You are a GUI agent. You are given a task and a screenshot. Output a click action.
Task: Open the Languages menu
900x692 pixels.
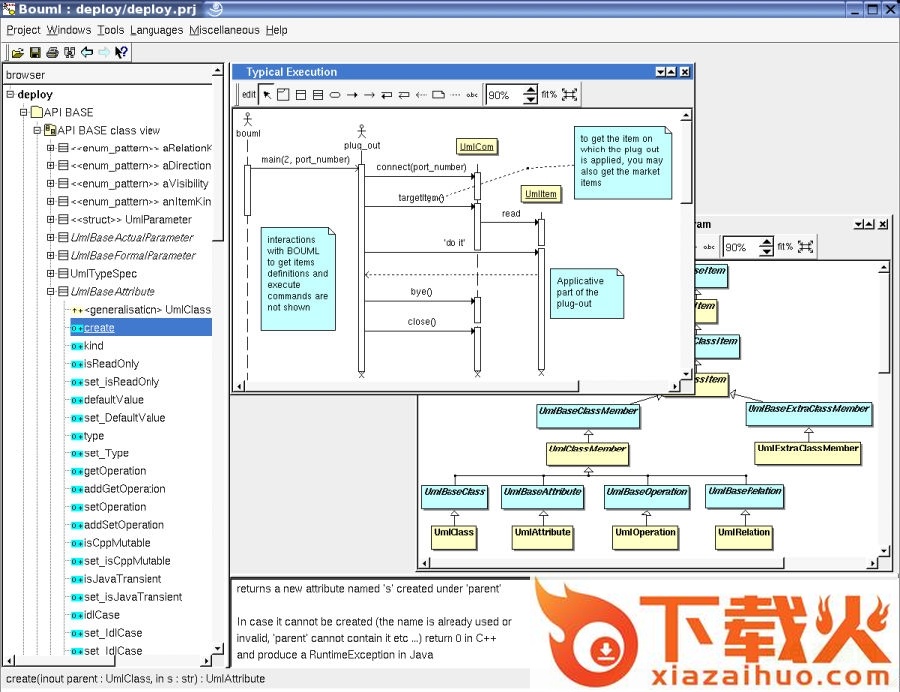157,30
